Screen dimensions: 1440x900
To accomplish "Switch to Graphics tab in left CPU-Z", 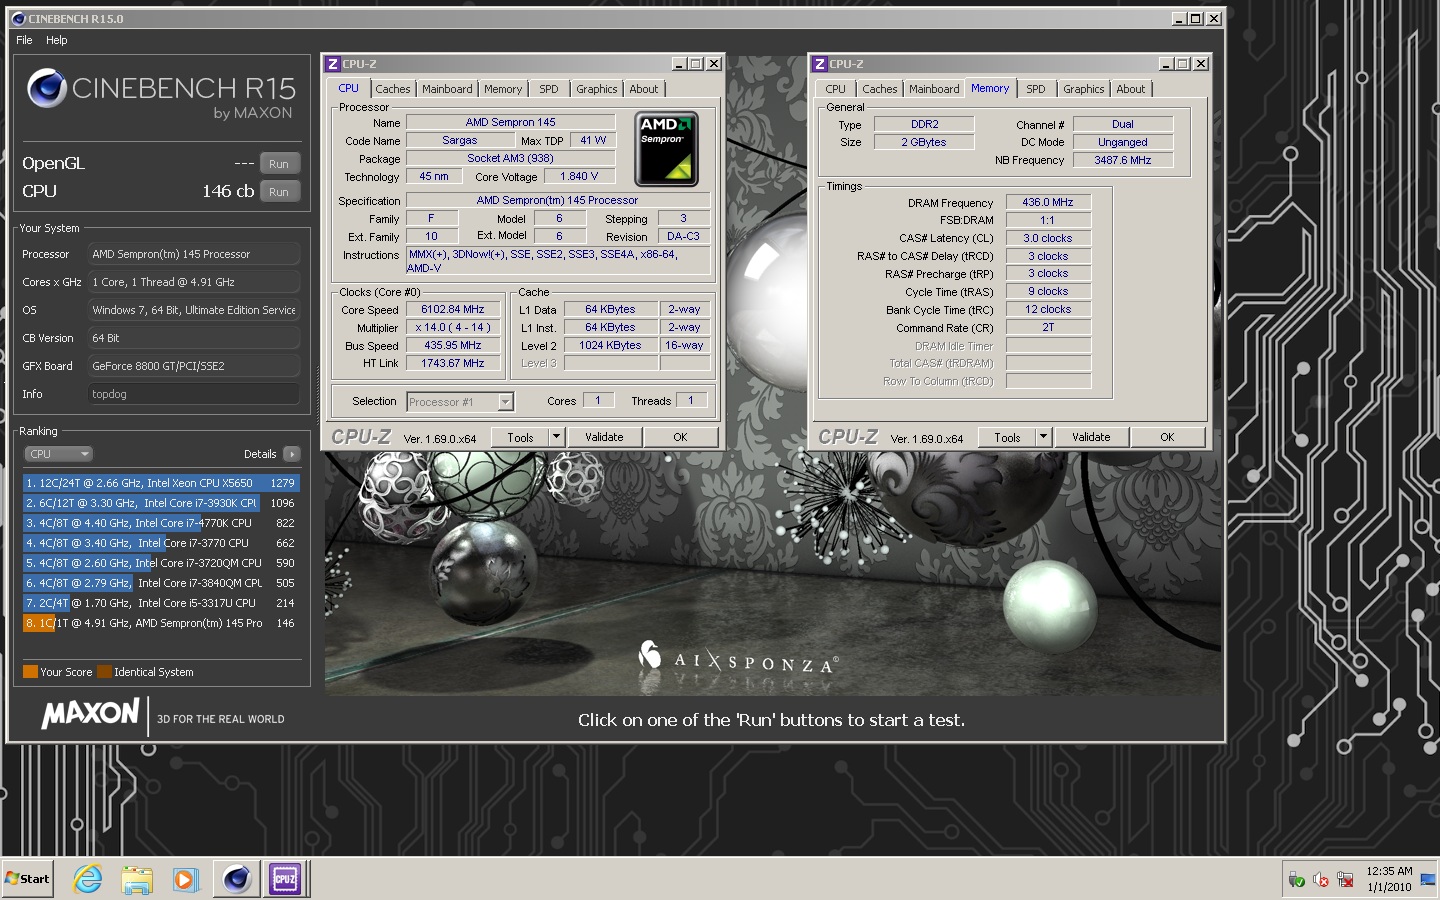I will [597, 89].
